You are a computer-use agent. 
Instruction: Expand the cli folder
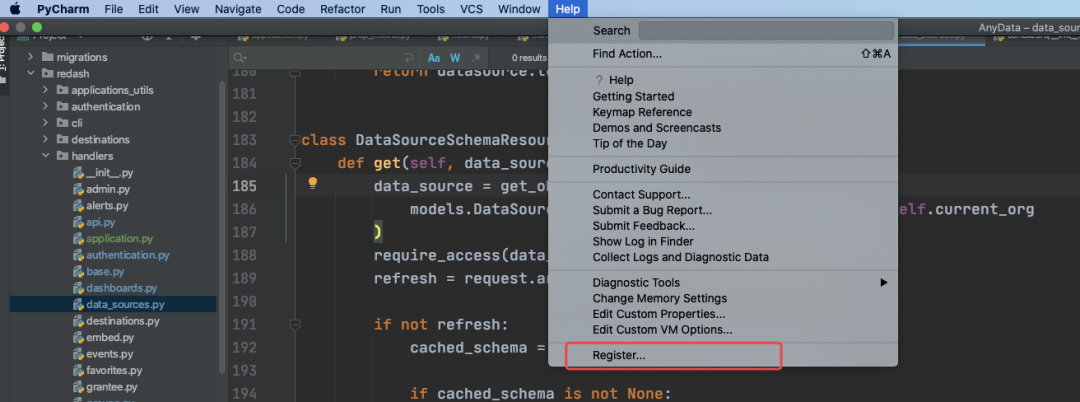[45, 123]
